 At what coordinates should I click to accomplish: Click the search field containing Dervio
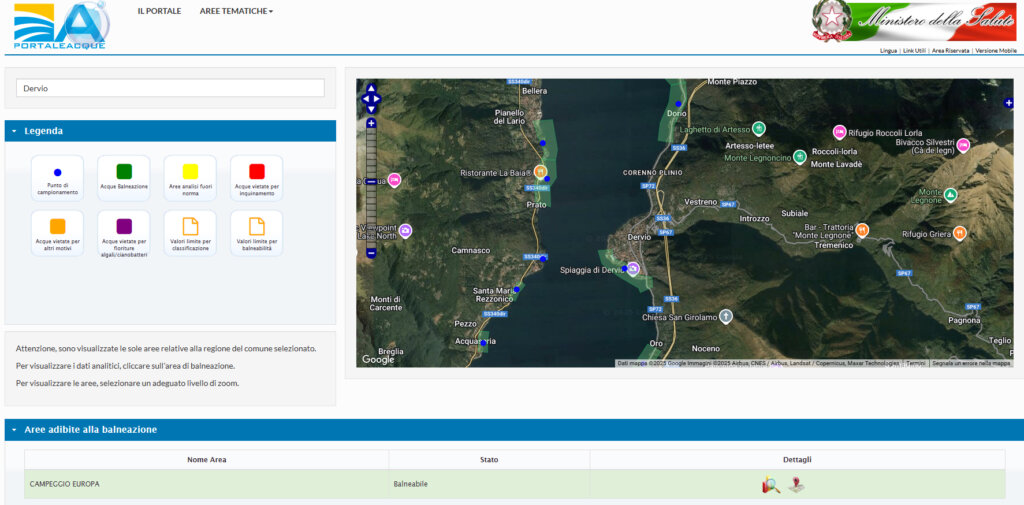170,88
